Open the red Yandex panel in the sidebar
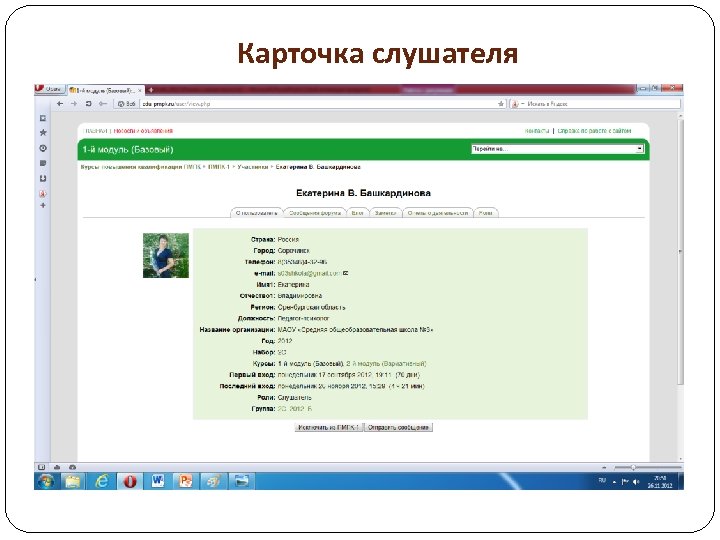This screenshot has width=720, height=540. (x=43, y=194)
